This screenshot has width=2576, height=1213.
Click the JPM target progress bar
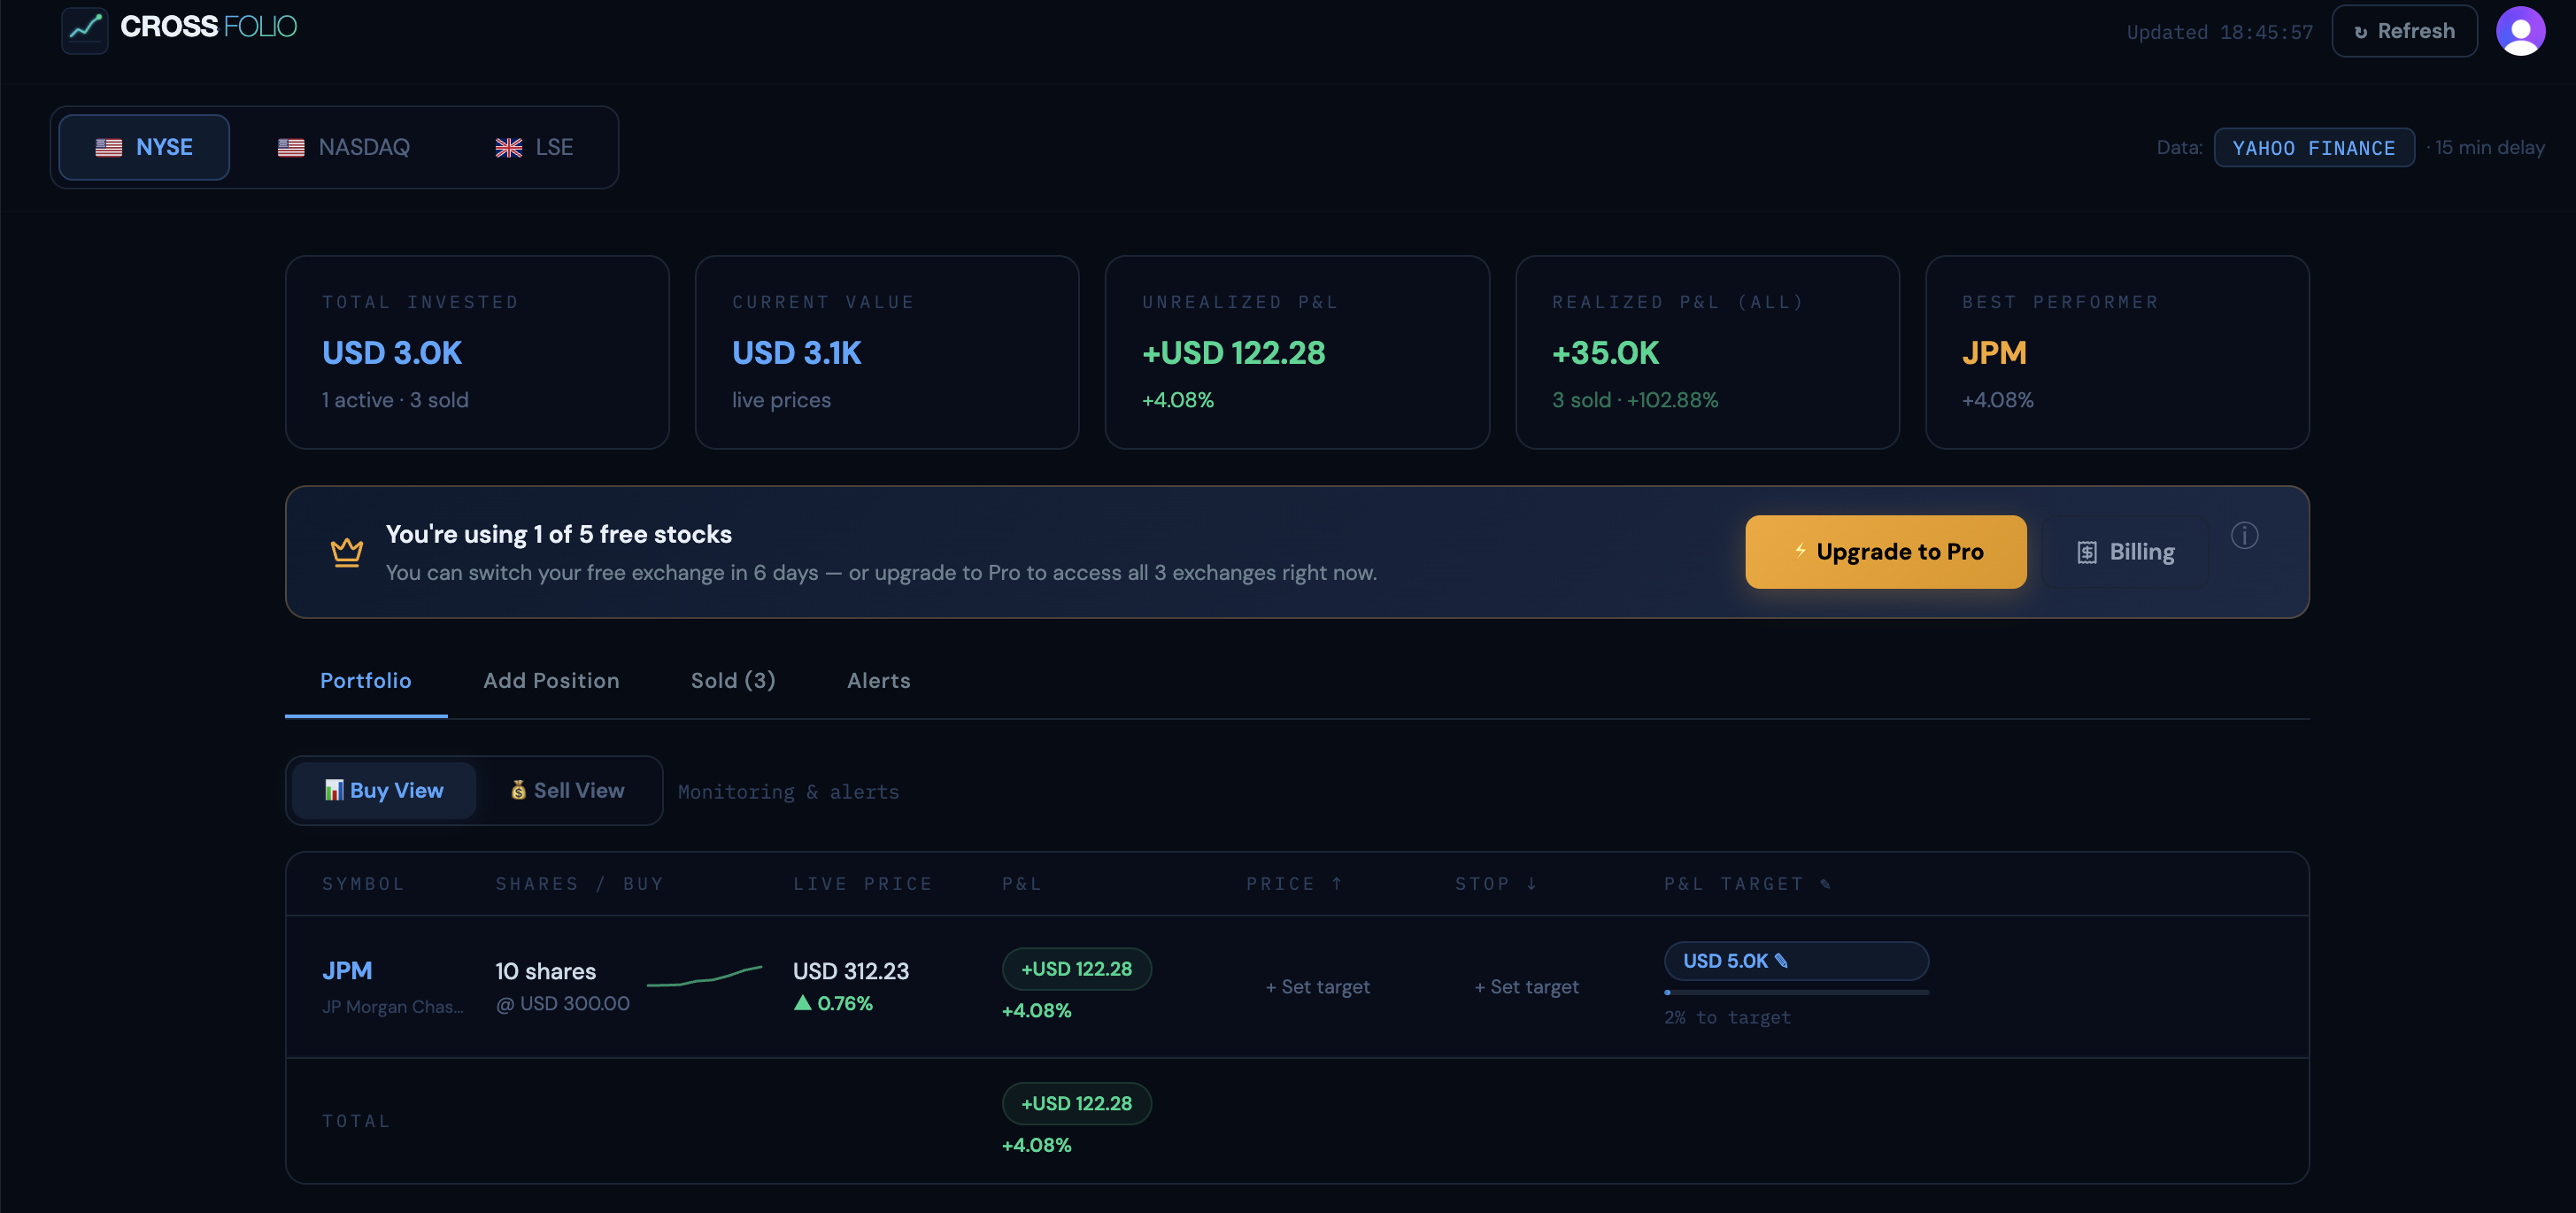(1796, 992)
